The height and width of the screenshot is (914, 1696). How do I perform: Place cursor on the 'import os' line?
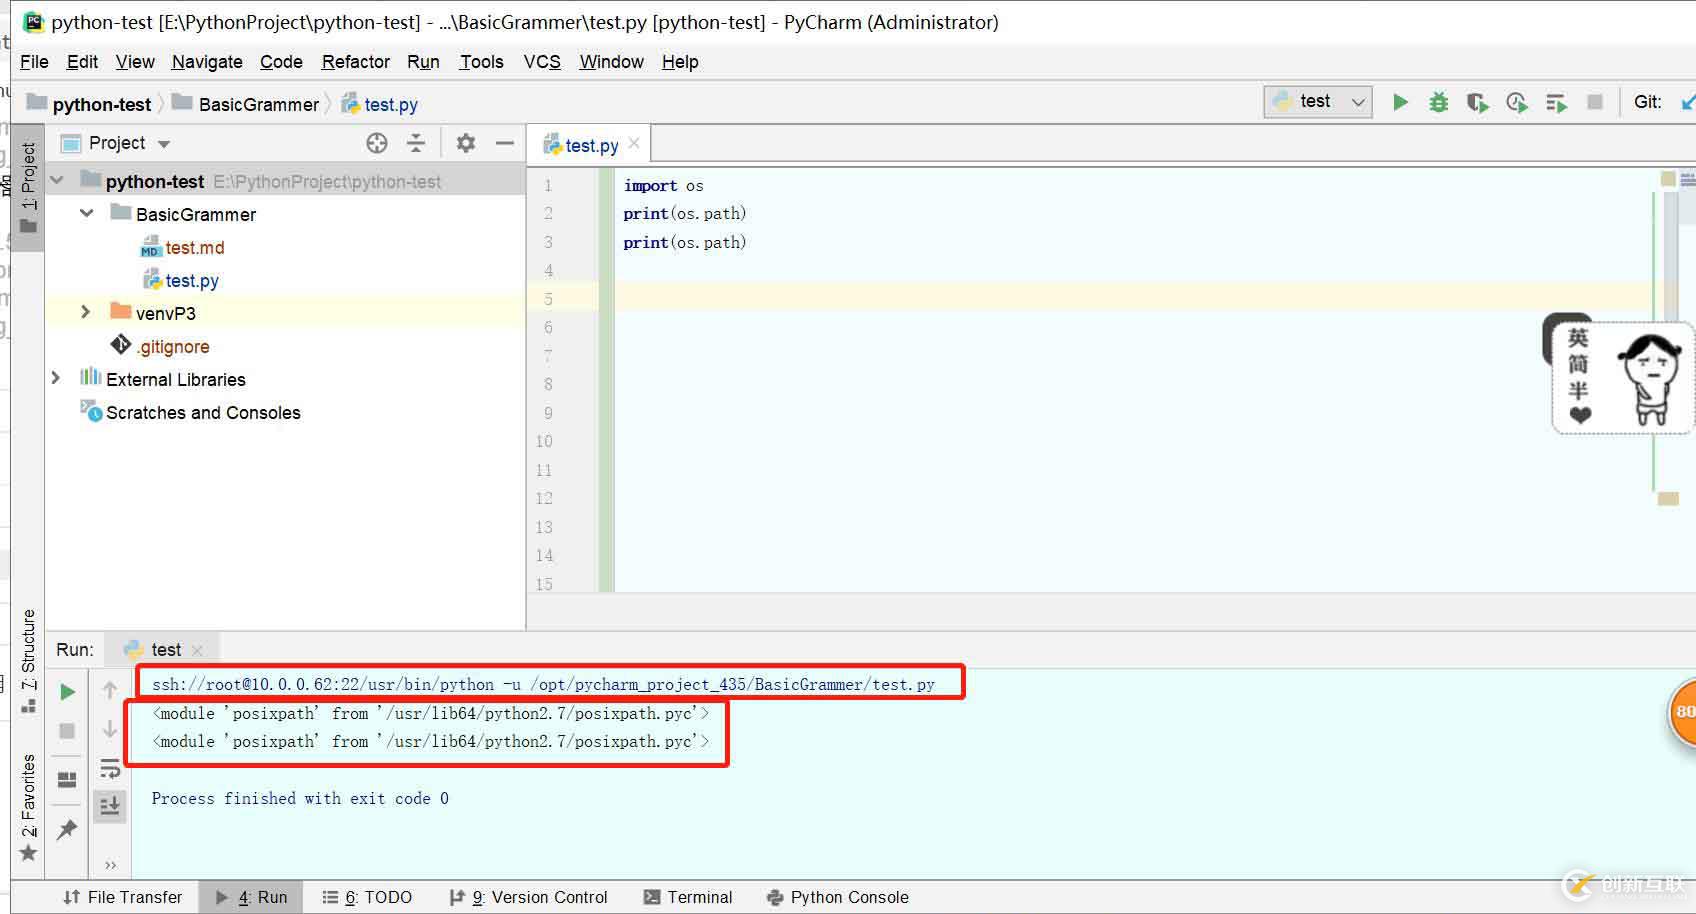click(x=663, y=185)
